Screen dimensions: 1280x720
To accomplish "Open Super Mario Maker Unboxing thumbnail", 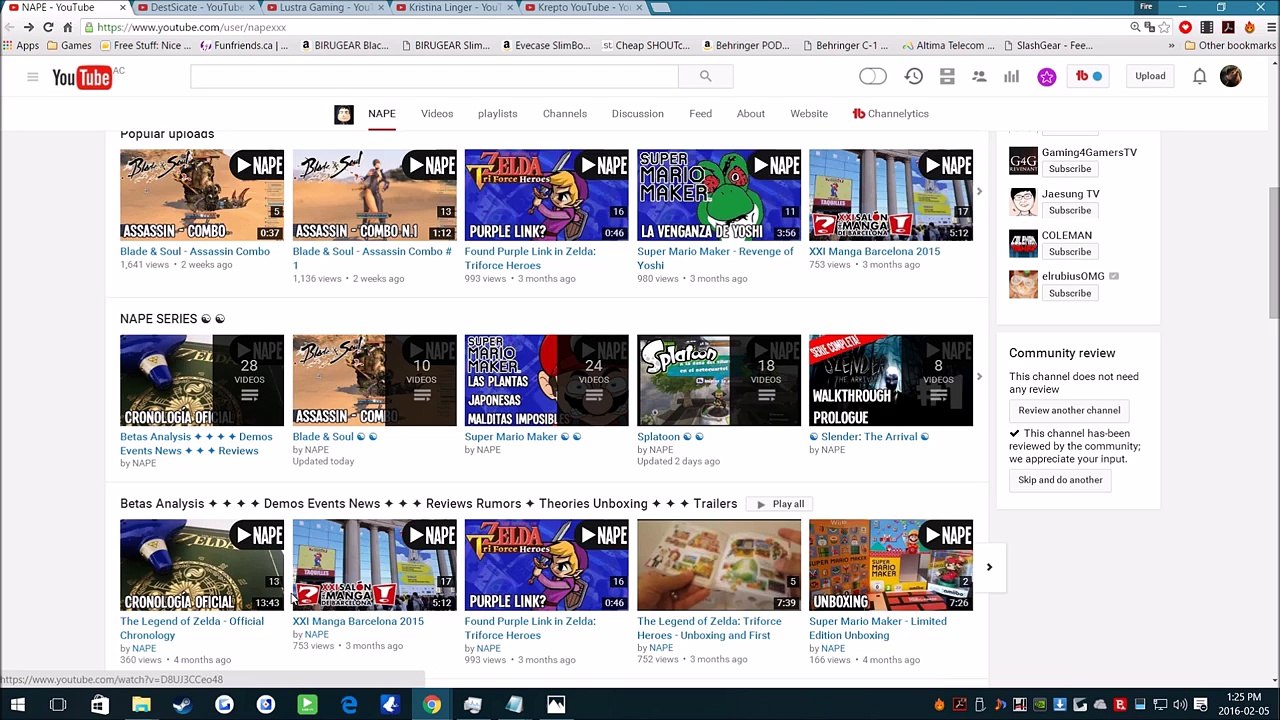I will (x=891, y=565).
